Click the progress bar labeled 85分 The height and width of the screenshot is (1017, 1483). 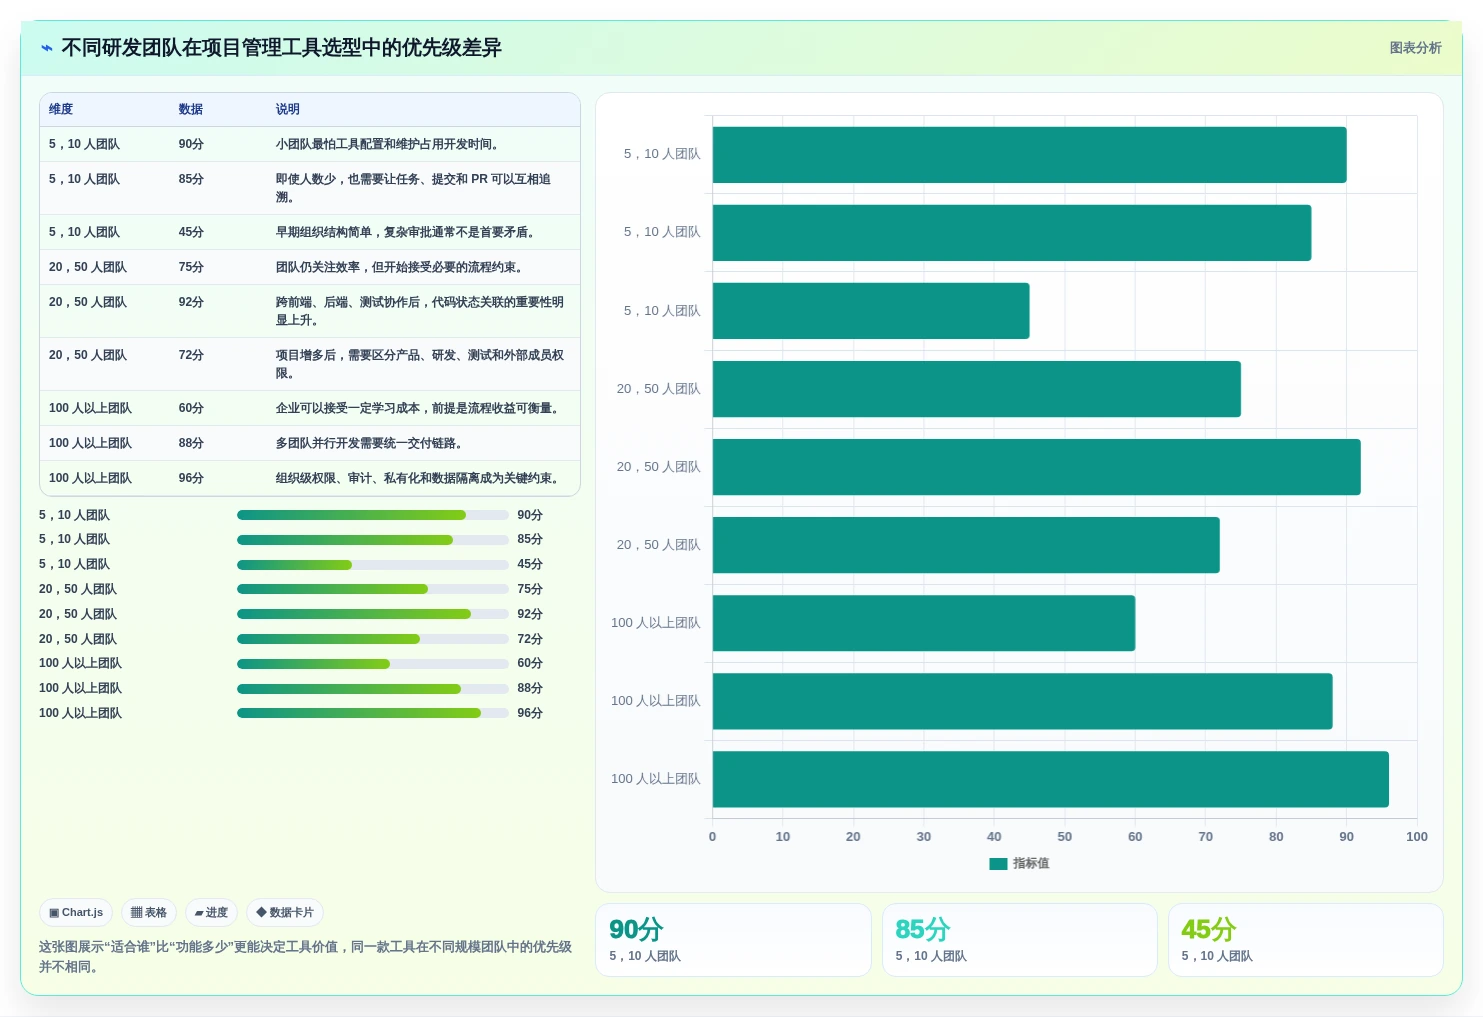(373, 540)
